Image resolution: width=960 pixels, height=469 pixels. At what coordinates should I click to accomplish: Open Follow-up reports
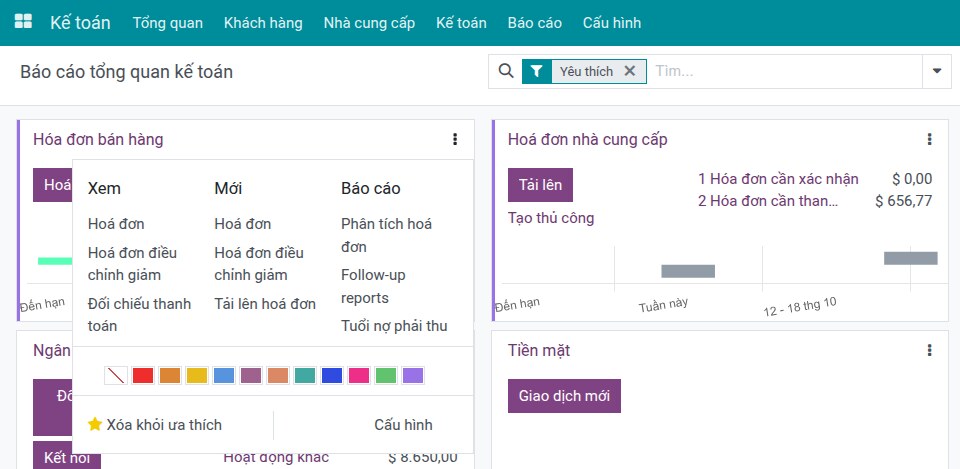pyautogui.click(x=373, y=287)
